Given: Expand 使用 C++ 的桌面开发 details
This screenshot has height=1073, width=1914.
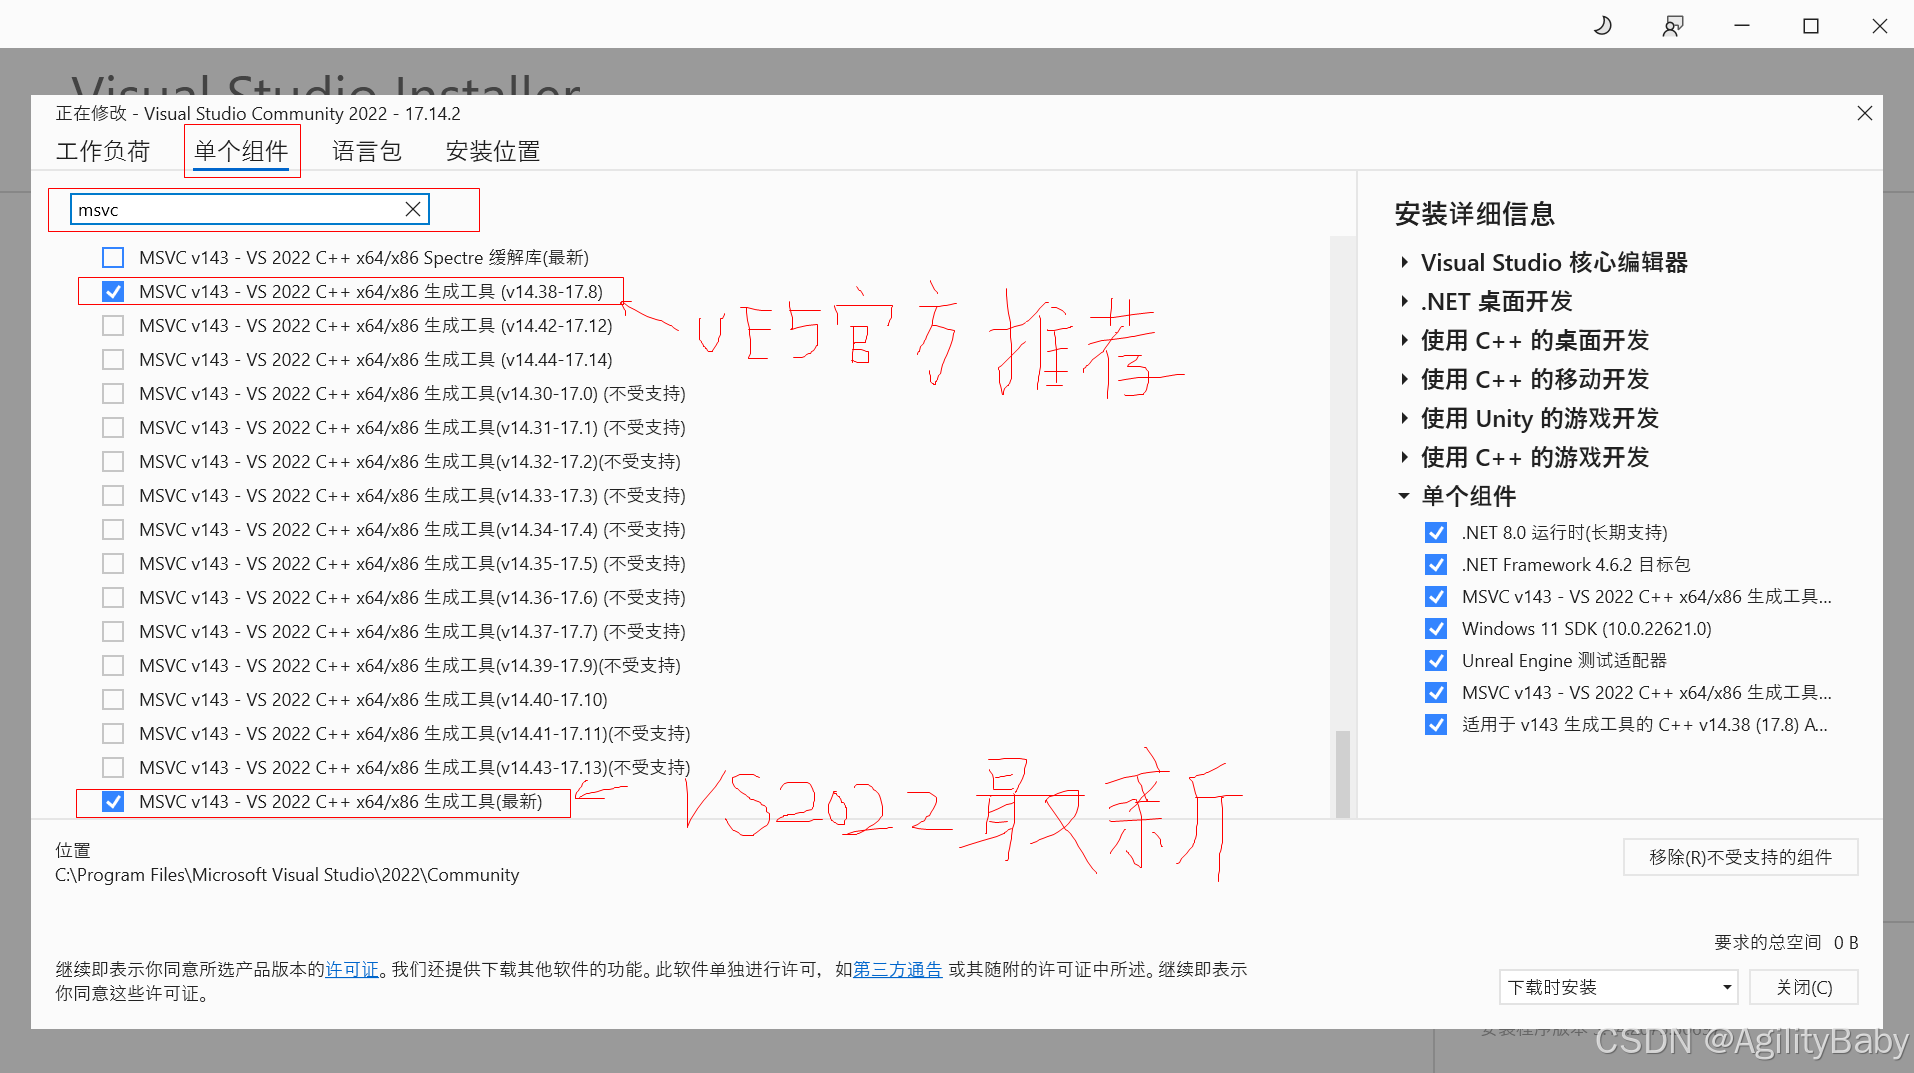Looking at the screenshot, I should pos(1404,341).
